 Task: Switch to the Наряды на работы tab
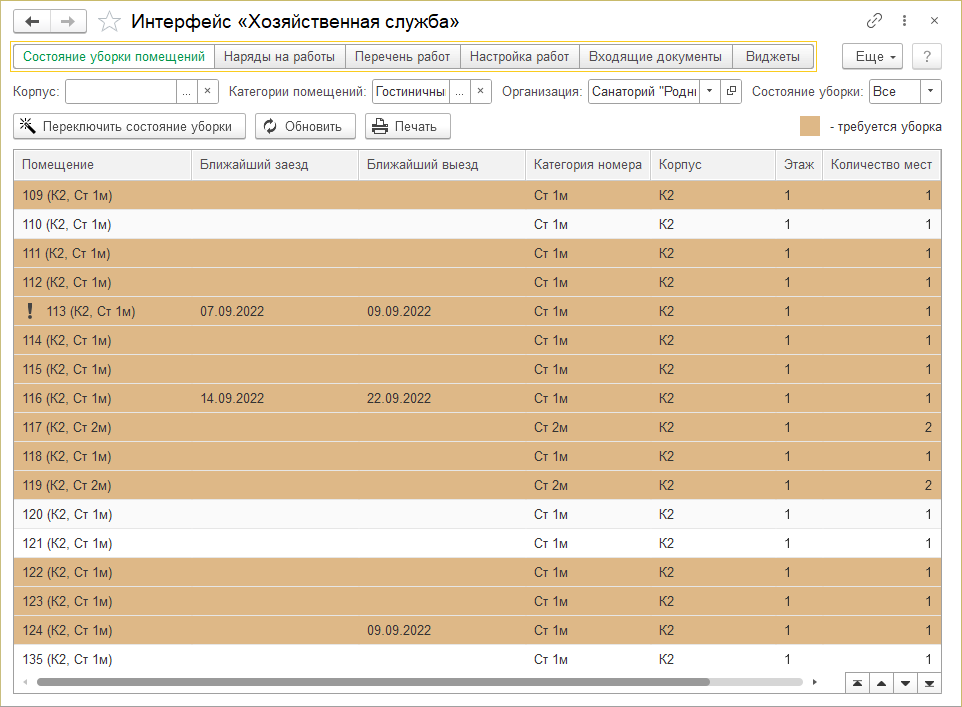[280, 57]
